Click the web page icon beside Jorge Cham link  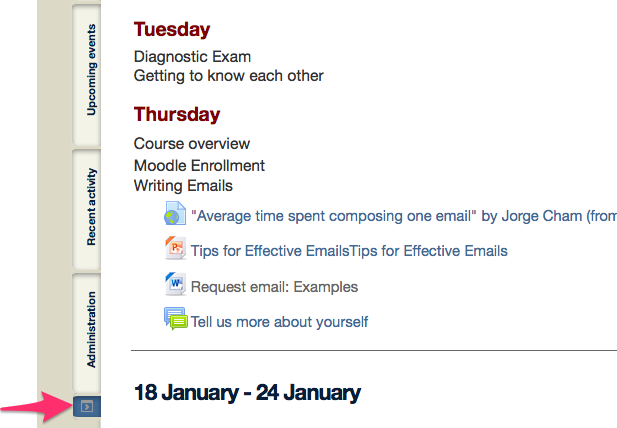[175, 214]
